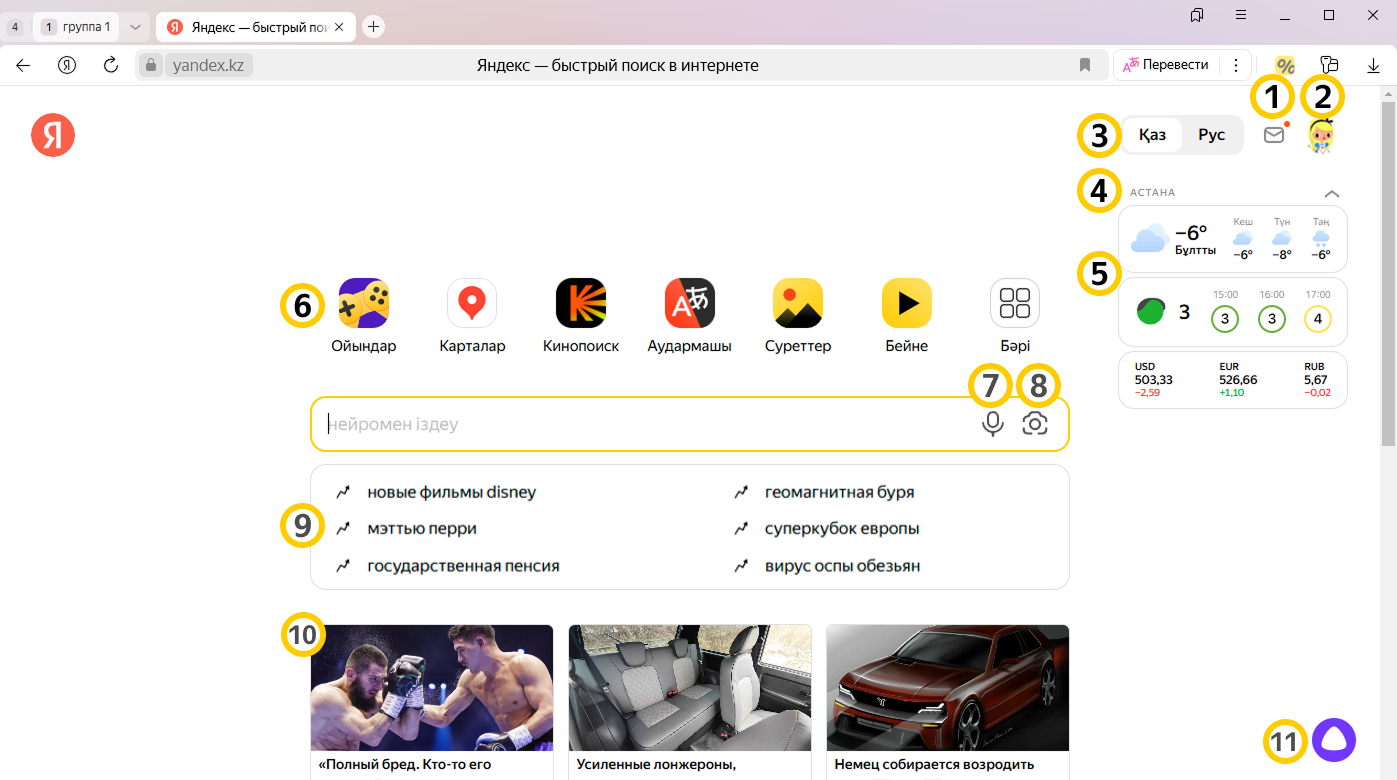Open Суреттер images icon
1397x780 pixels.
click(798, 303)
